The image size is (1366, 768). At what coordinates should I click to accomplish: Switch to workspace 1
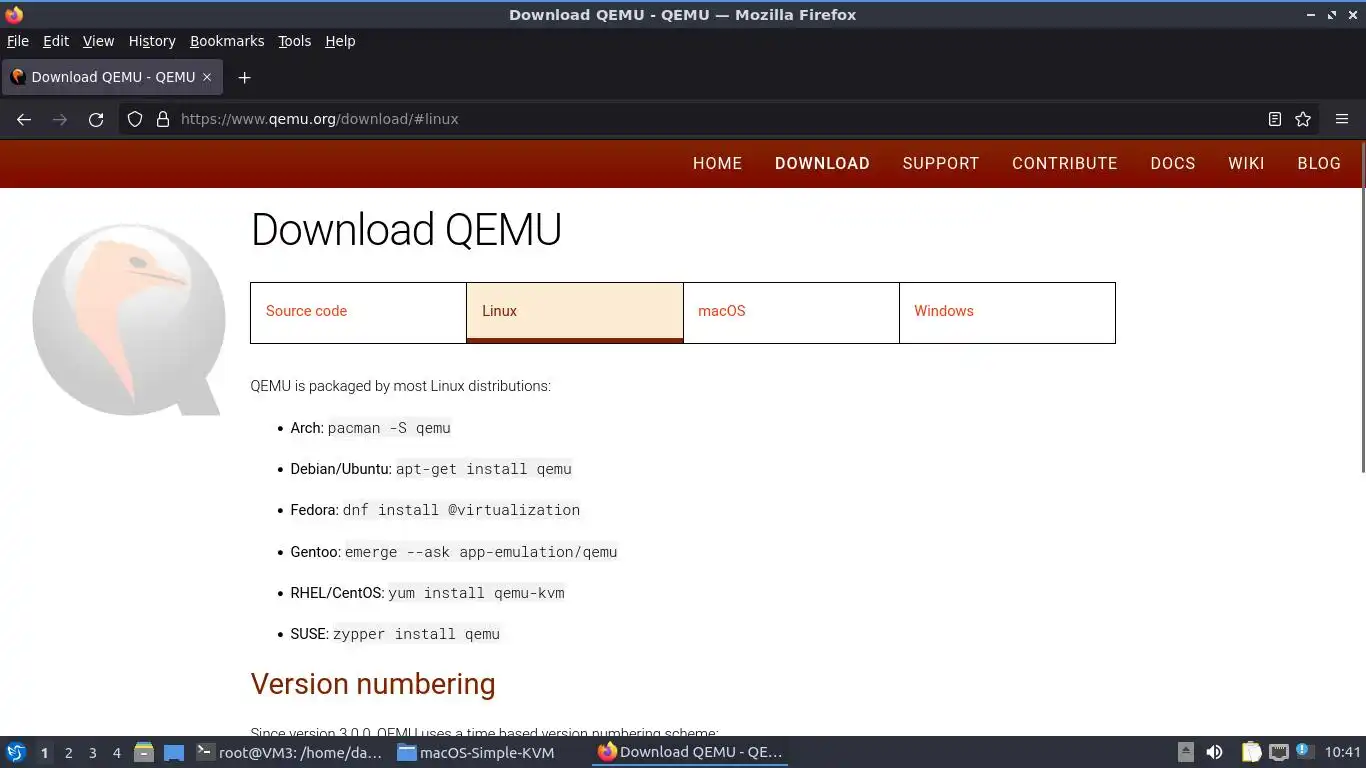pos(45,753)
